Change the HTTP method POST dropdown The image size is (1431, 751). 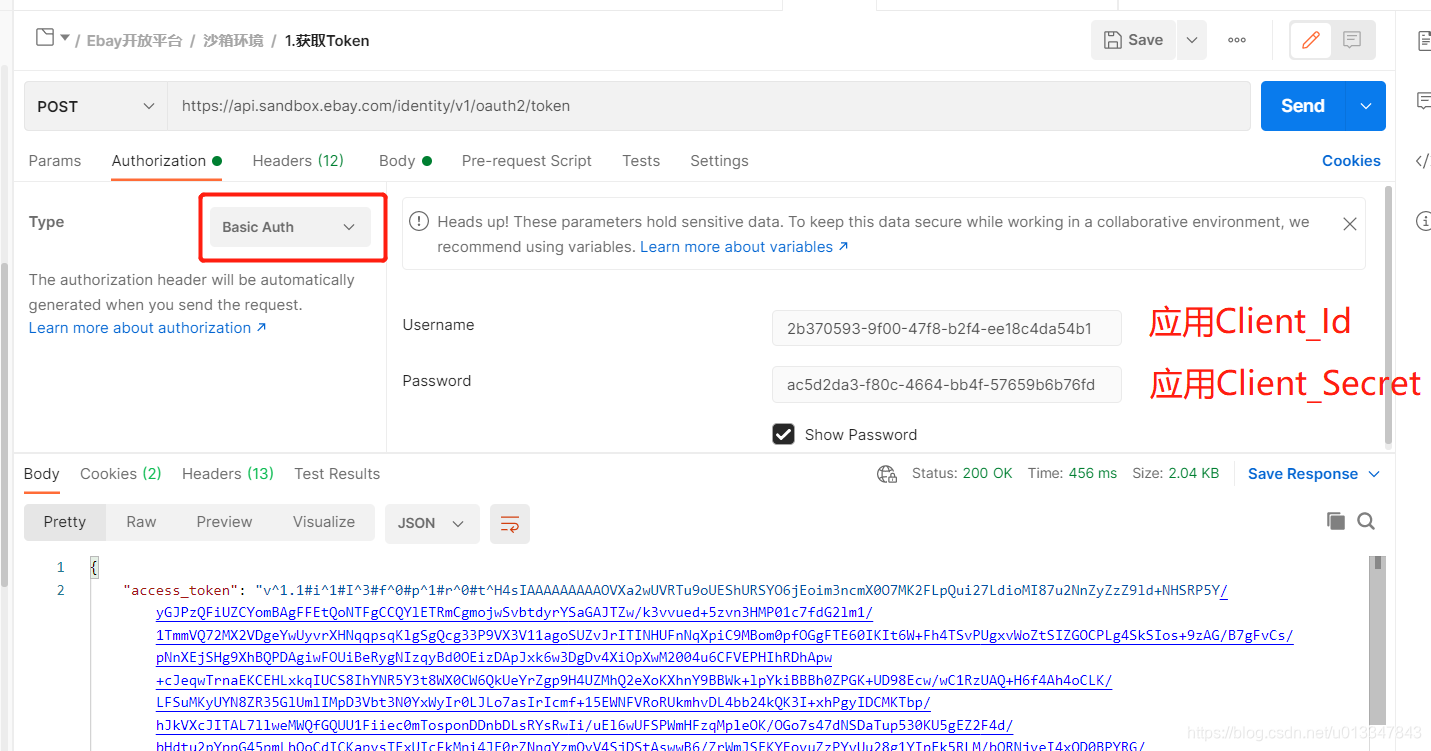(x=96, y=106)
